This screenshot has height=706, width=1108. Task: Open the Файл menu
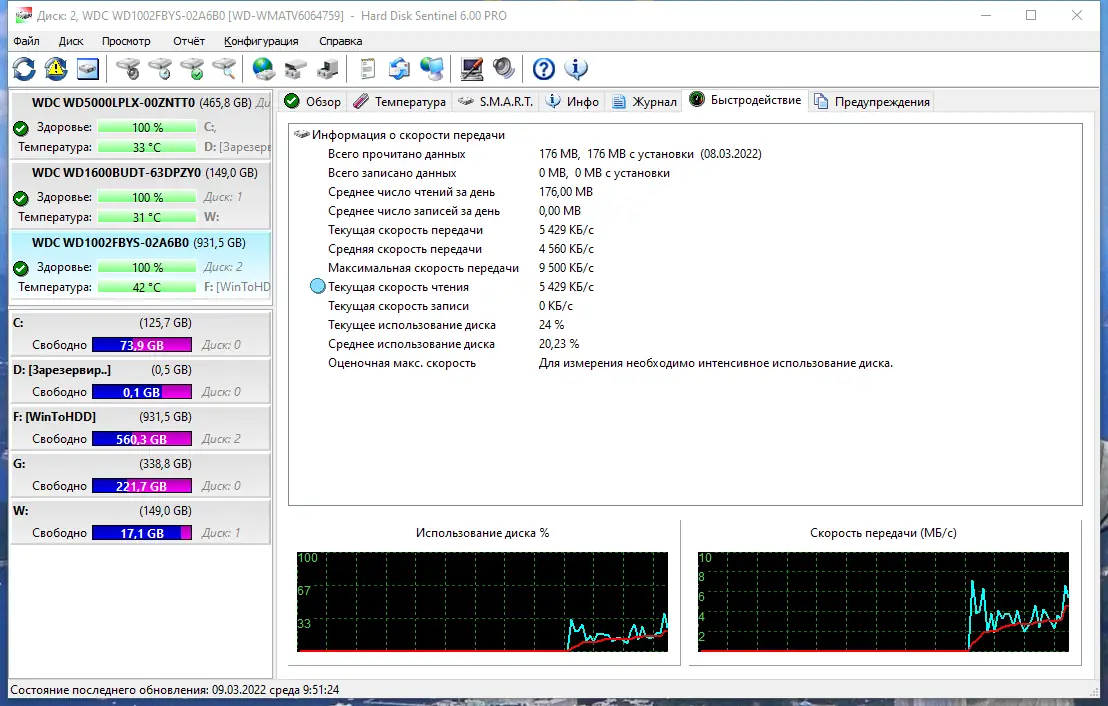coord(27,41)
